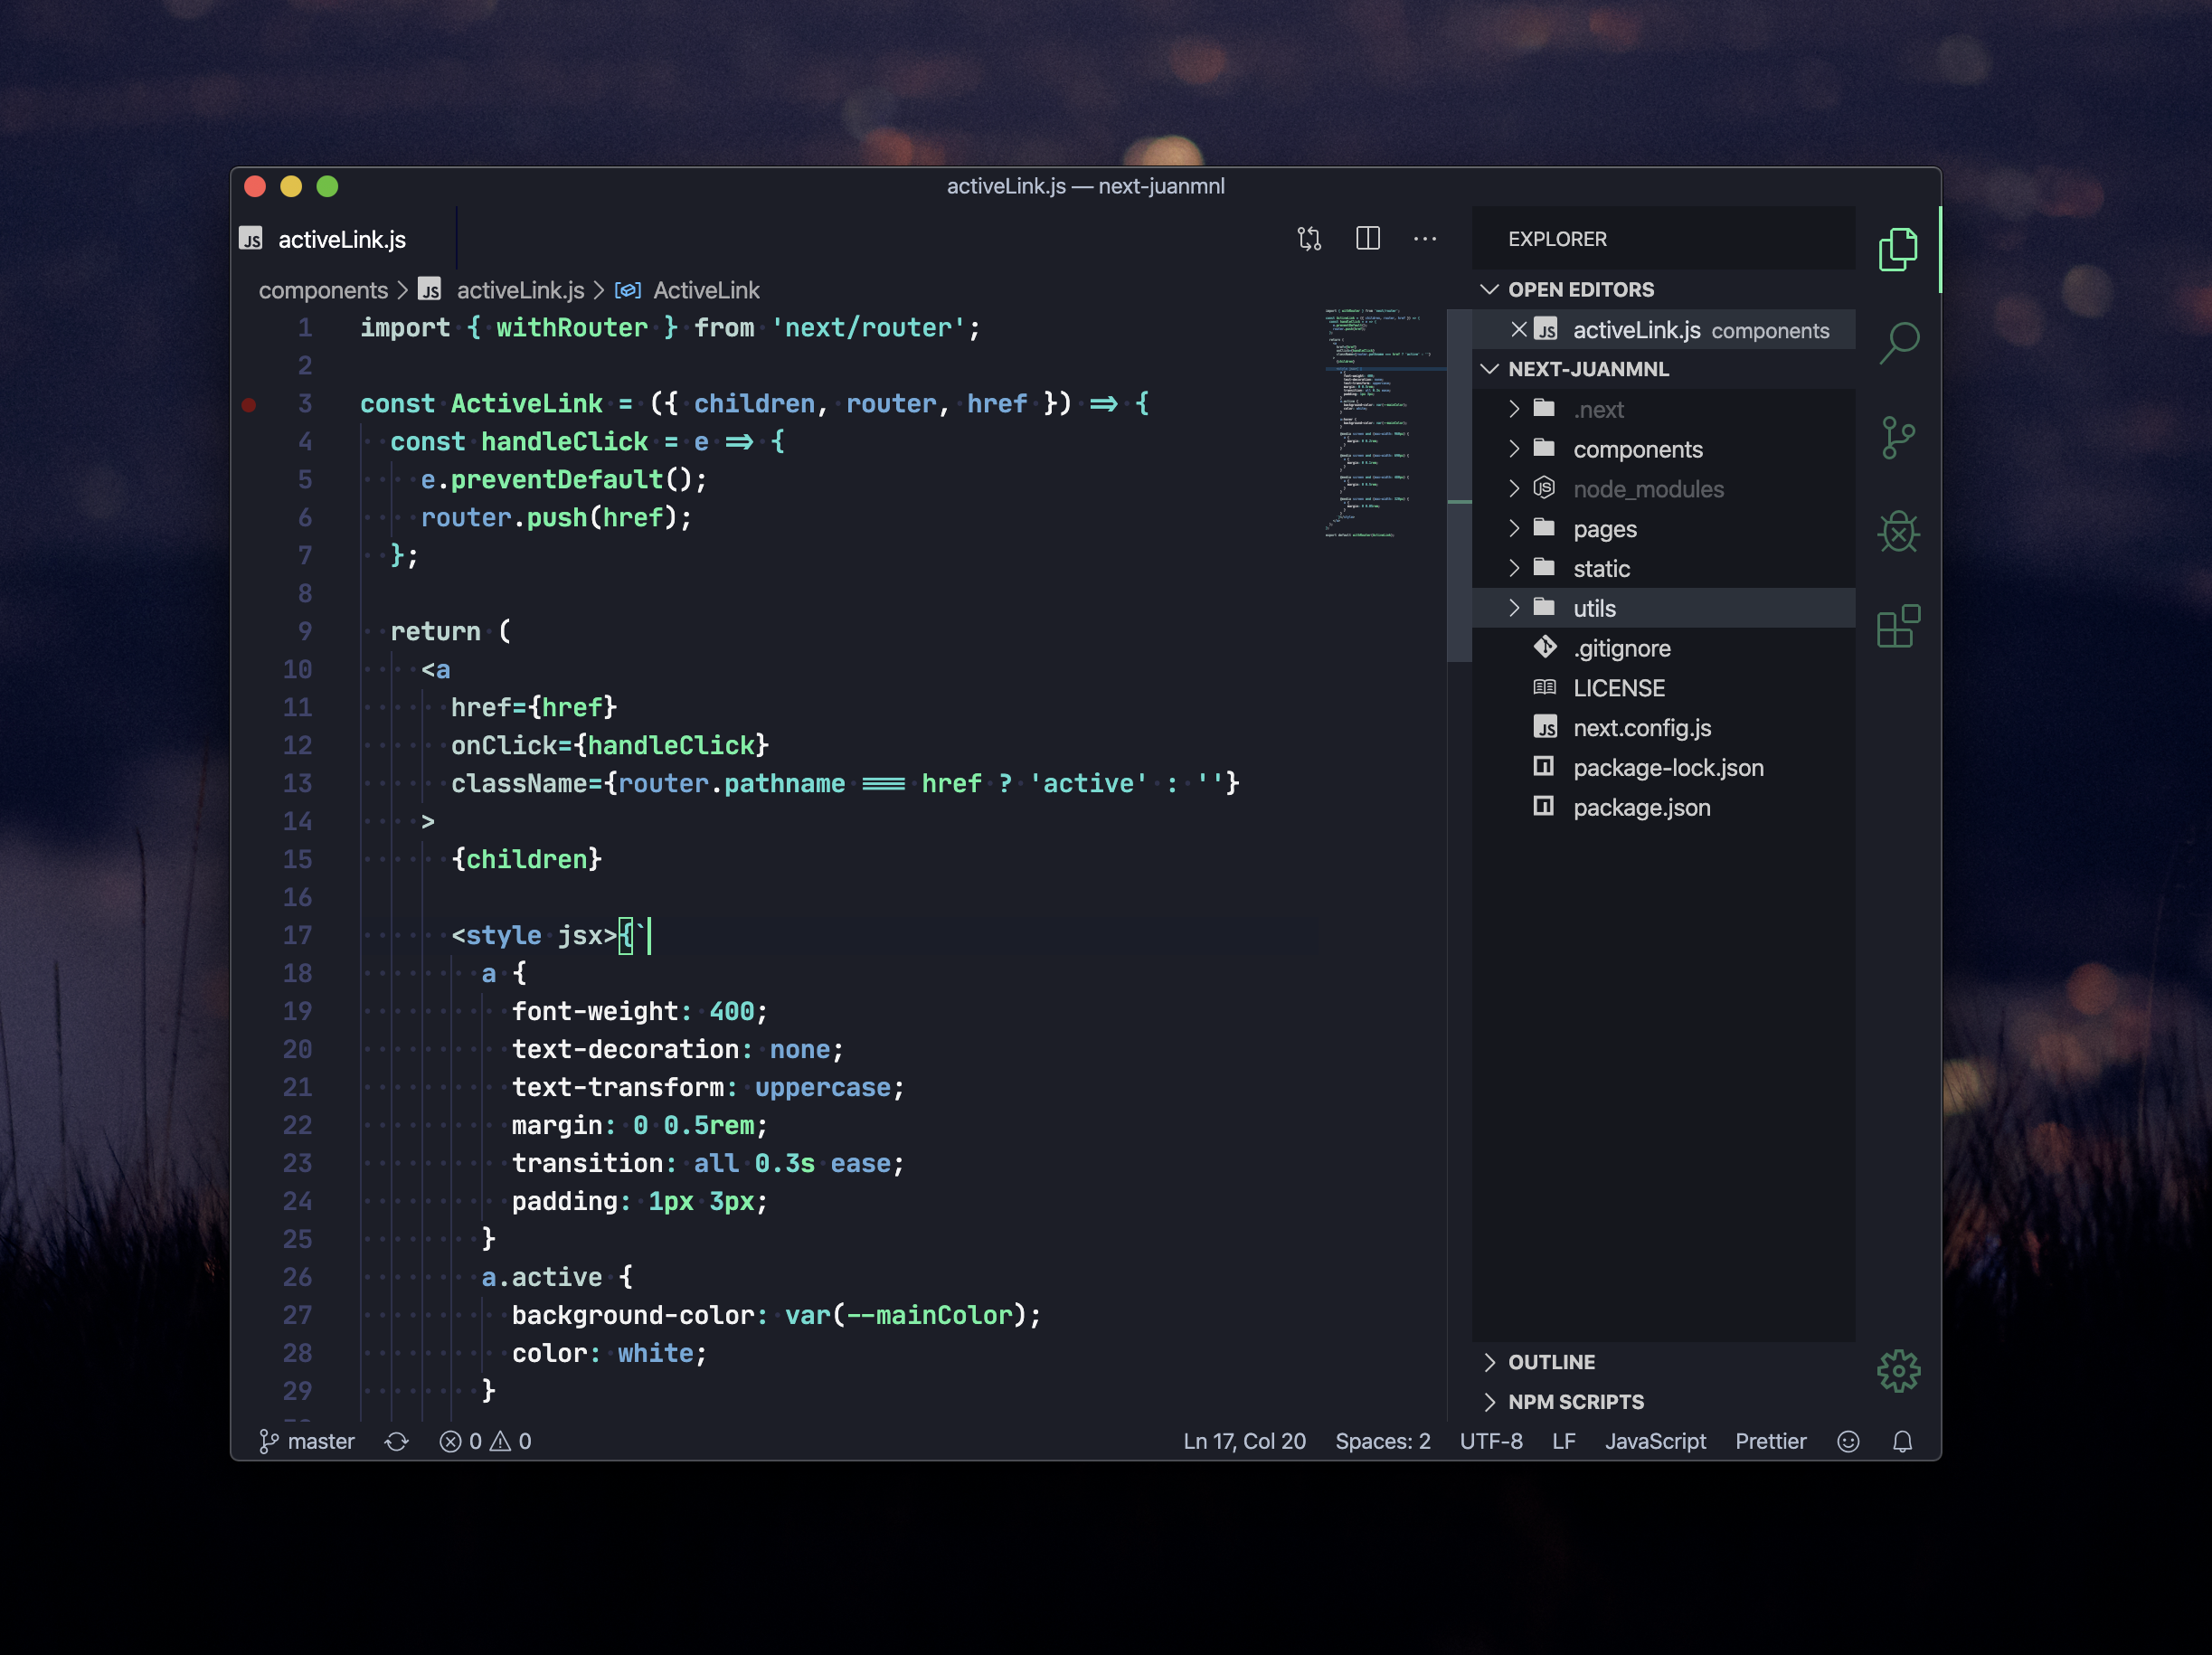
Task: Open the Debug view (bug icon)
Action: [x=1897, y=532]
